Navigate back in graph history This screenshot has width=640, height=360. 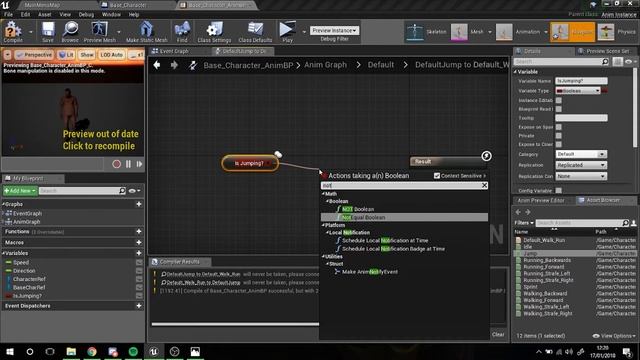[157, 65]
